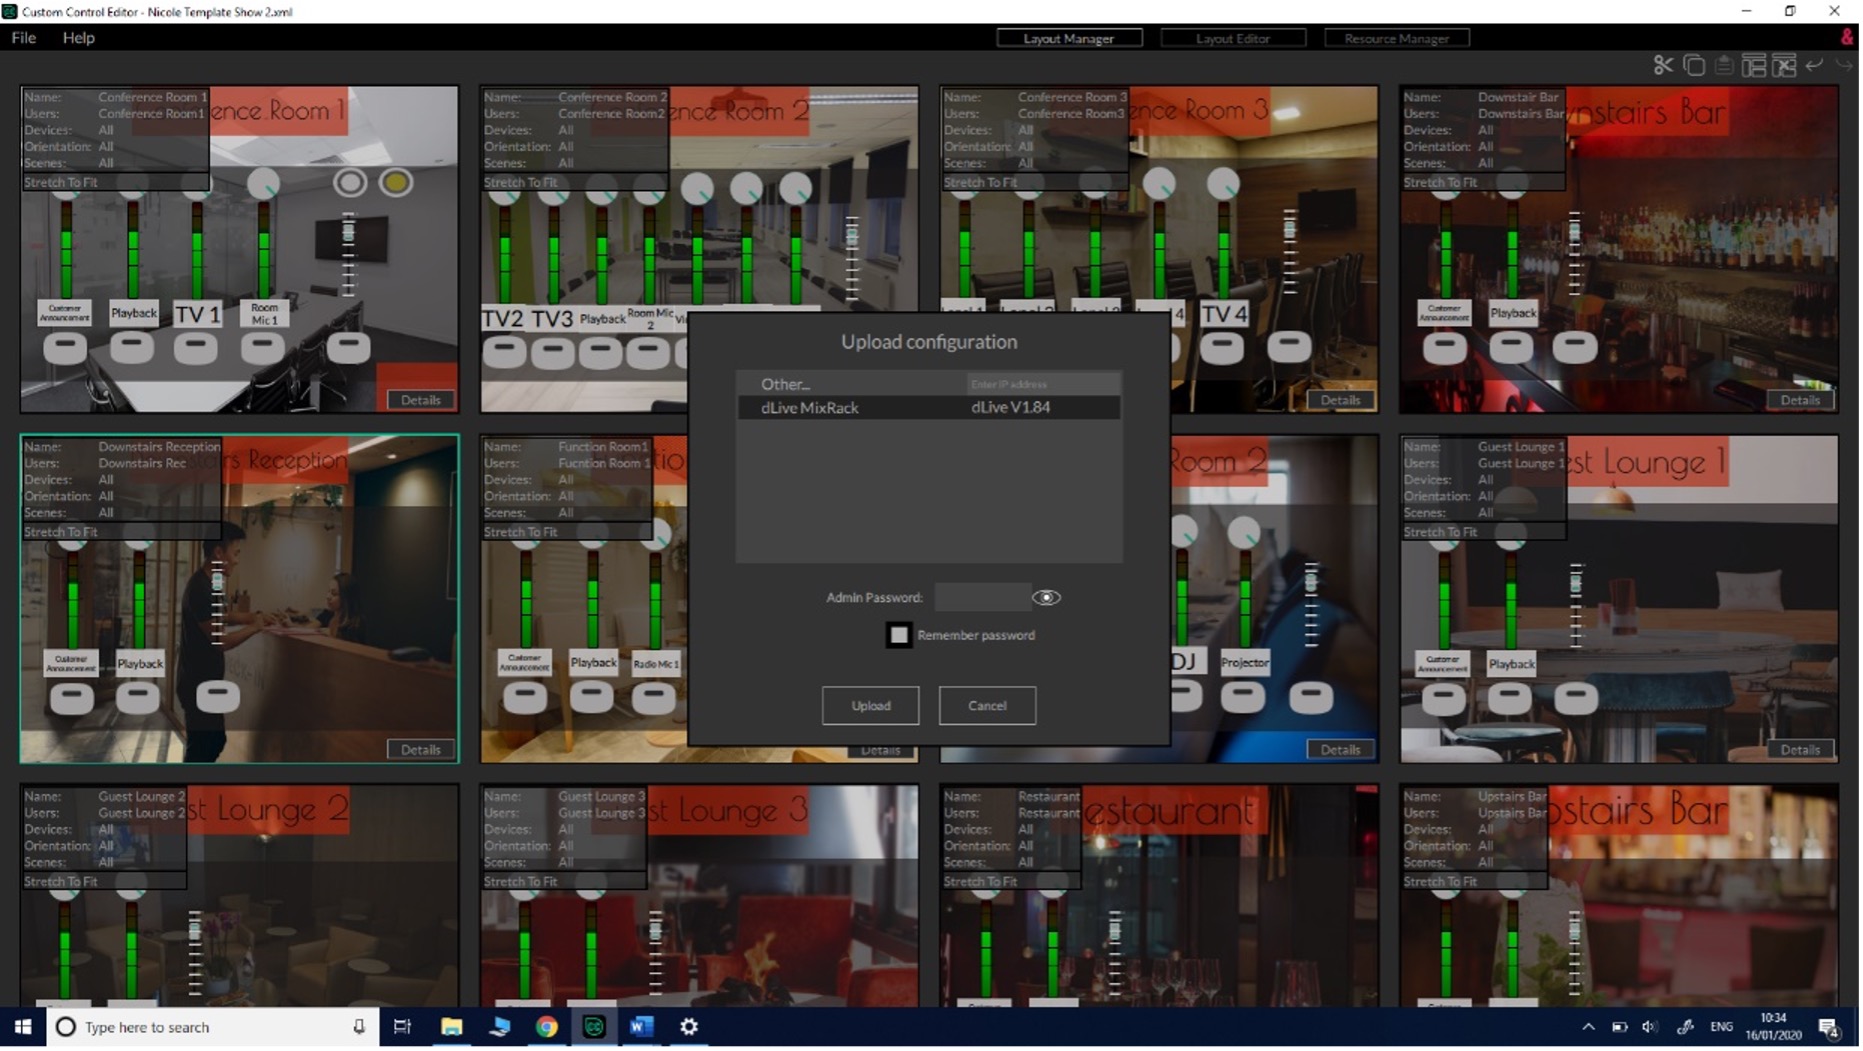1863x1051 pixels.
Task: Click the taskbar search box
Action: [x=213, y=1029]
